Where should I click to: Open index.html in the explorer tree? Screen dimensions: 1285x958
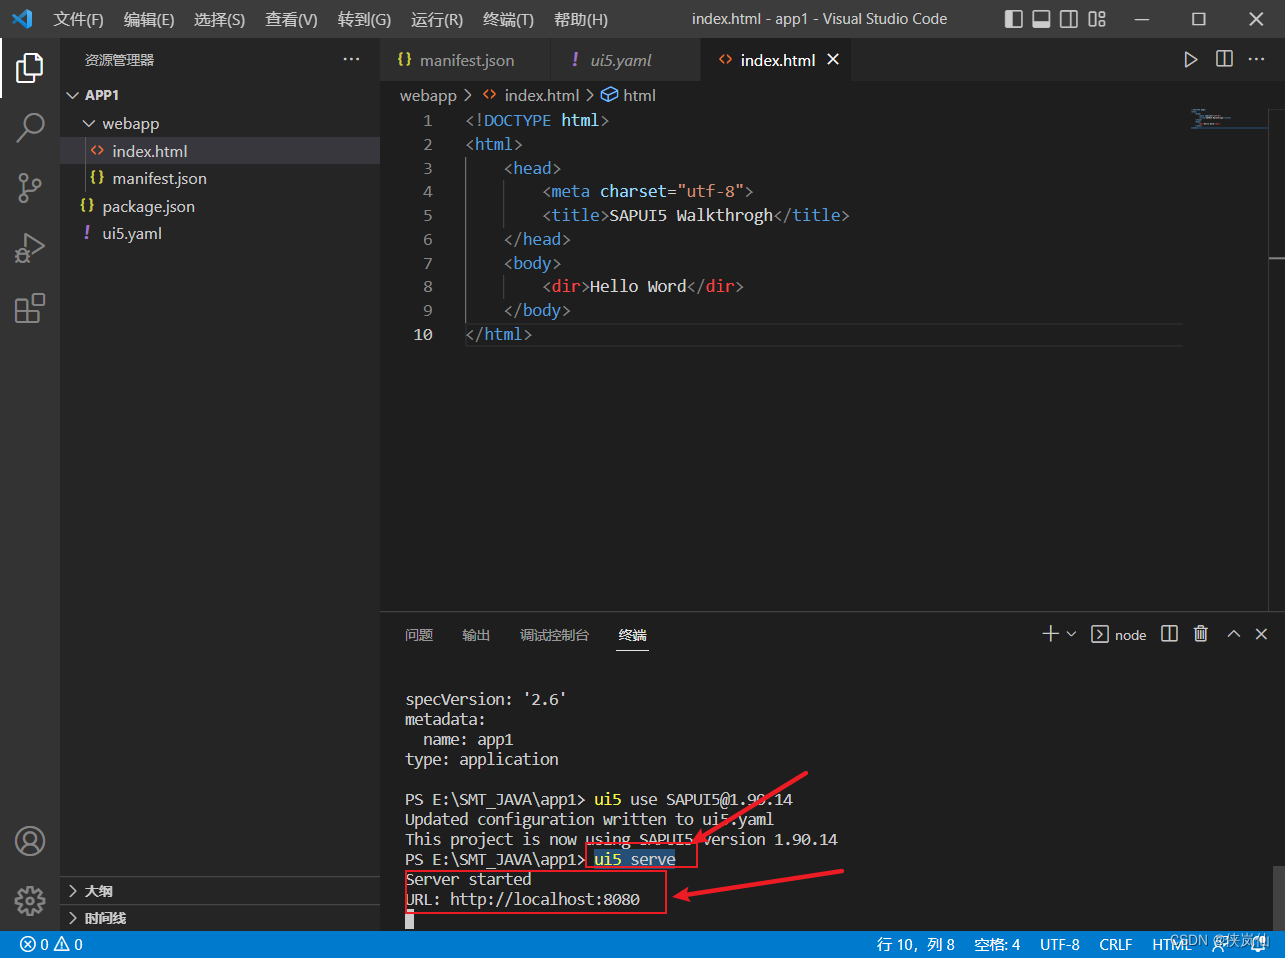(x=220, y=151)
